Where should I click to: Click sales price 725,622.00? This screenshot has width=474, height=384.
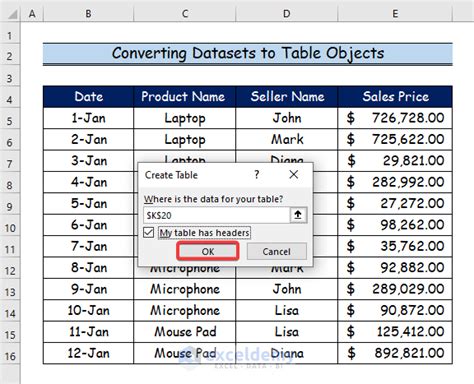click(x=395, y=139)
